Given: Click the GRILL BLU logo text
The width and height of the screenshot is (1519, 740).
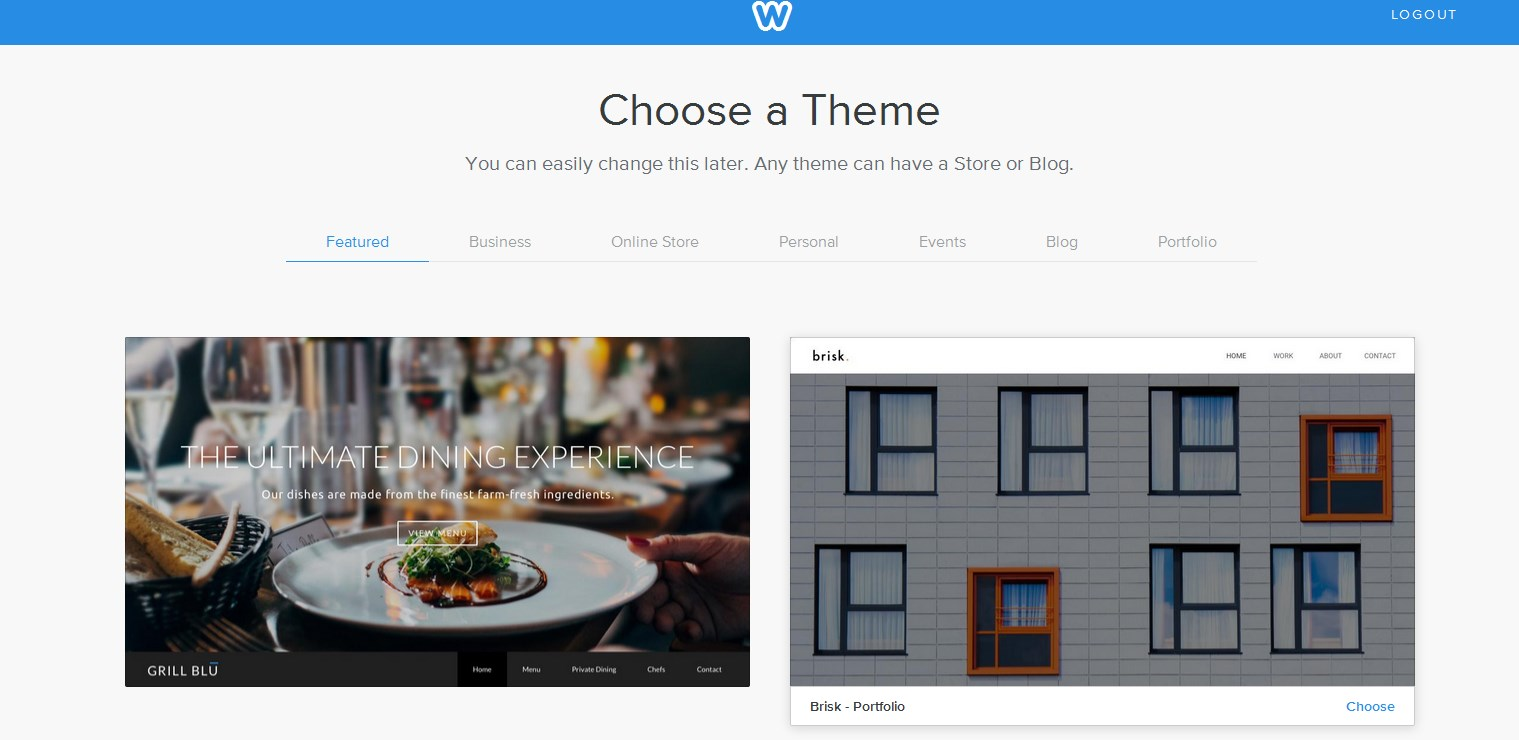Looking at the screenshot, I should click(x=182, y=670).
